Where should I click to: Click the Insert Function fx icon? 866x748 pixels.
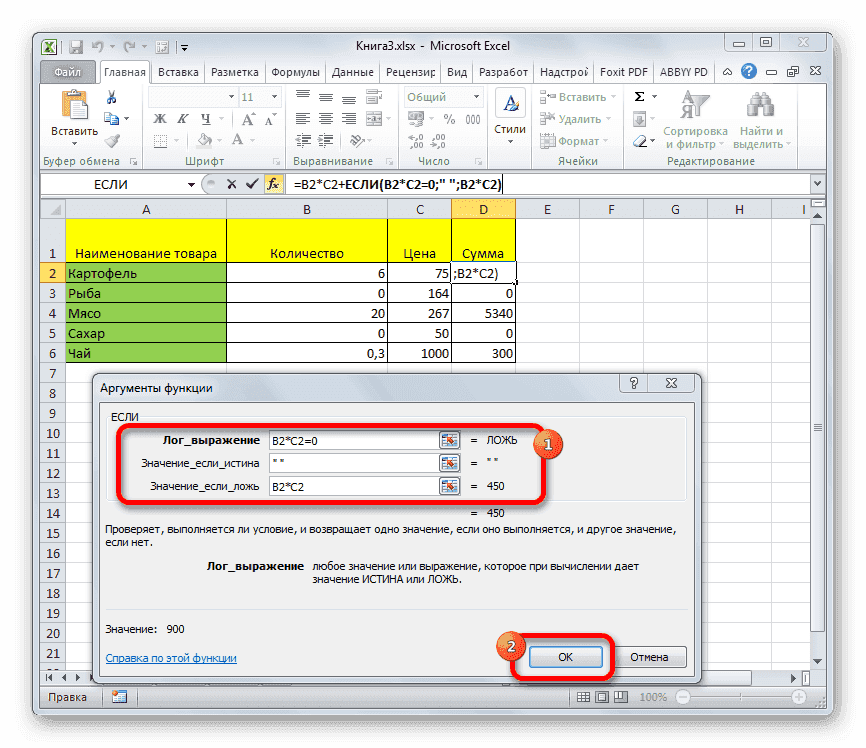click(274, 184)
